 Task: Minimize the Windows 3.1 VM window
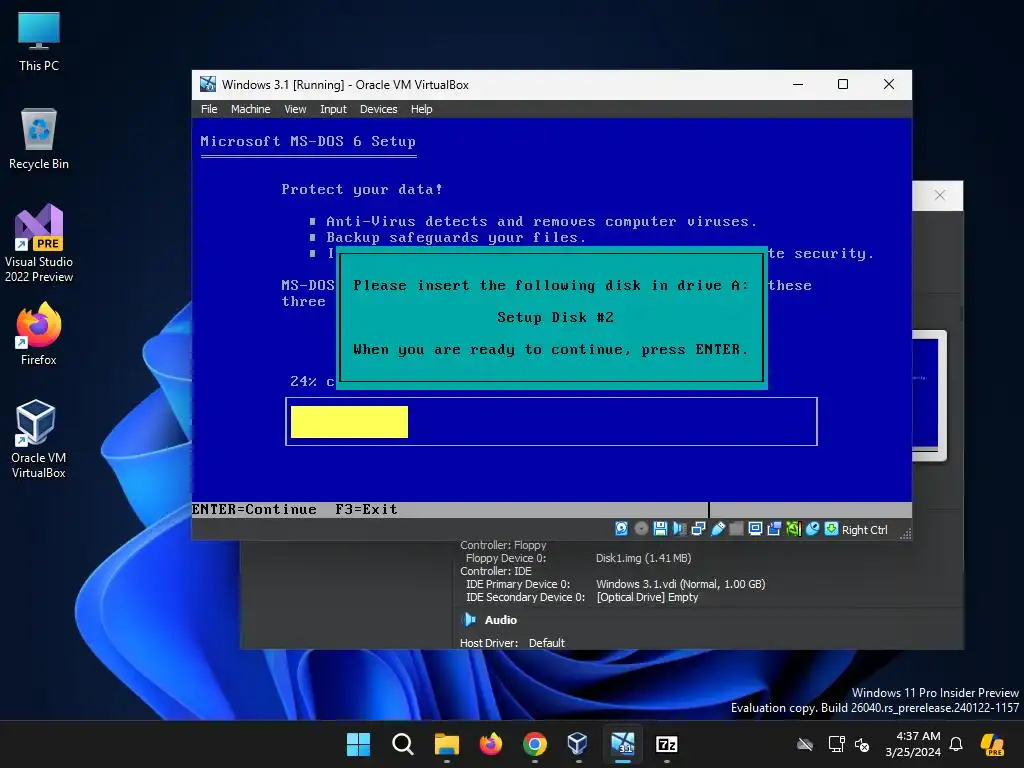798,84
